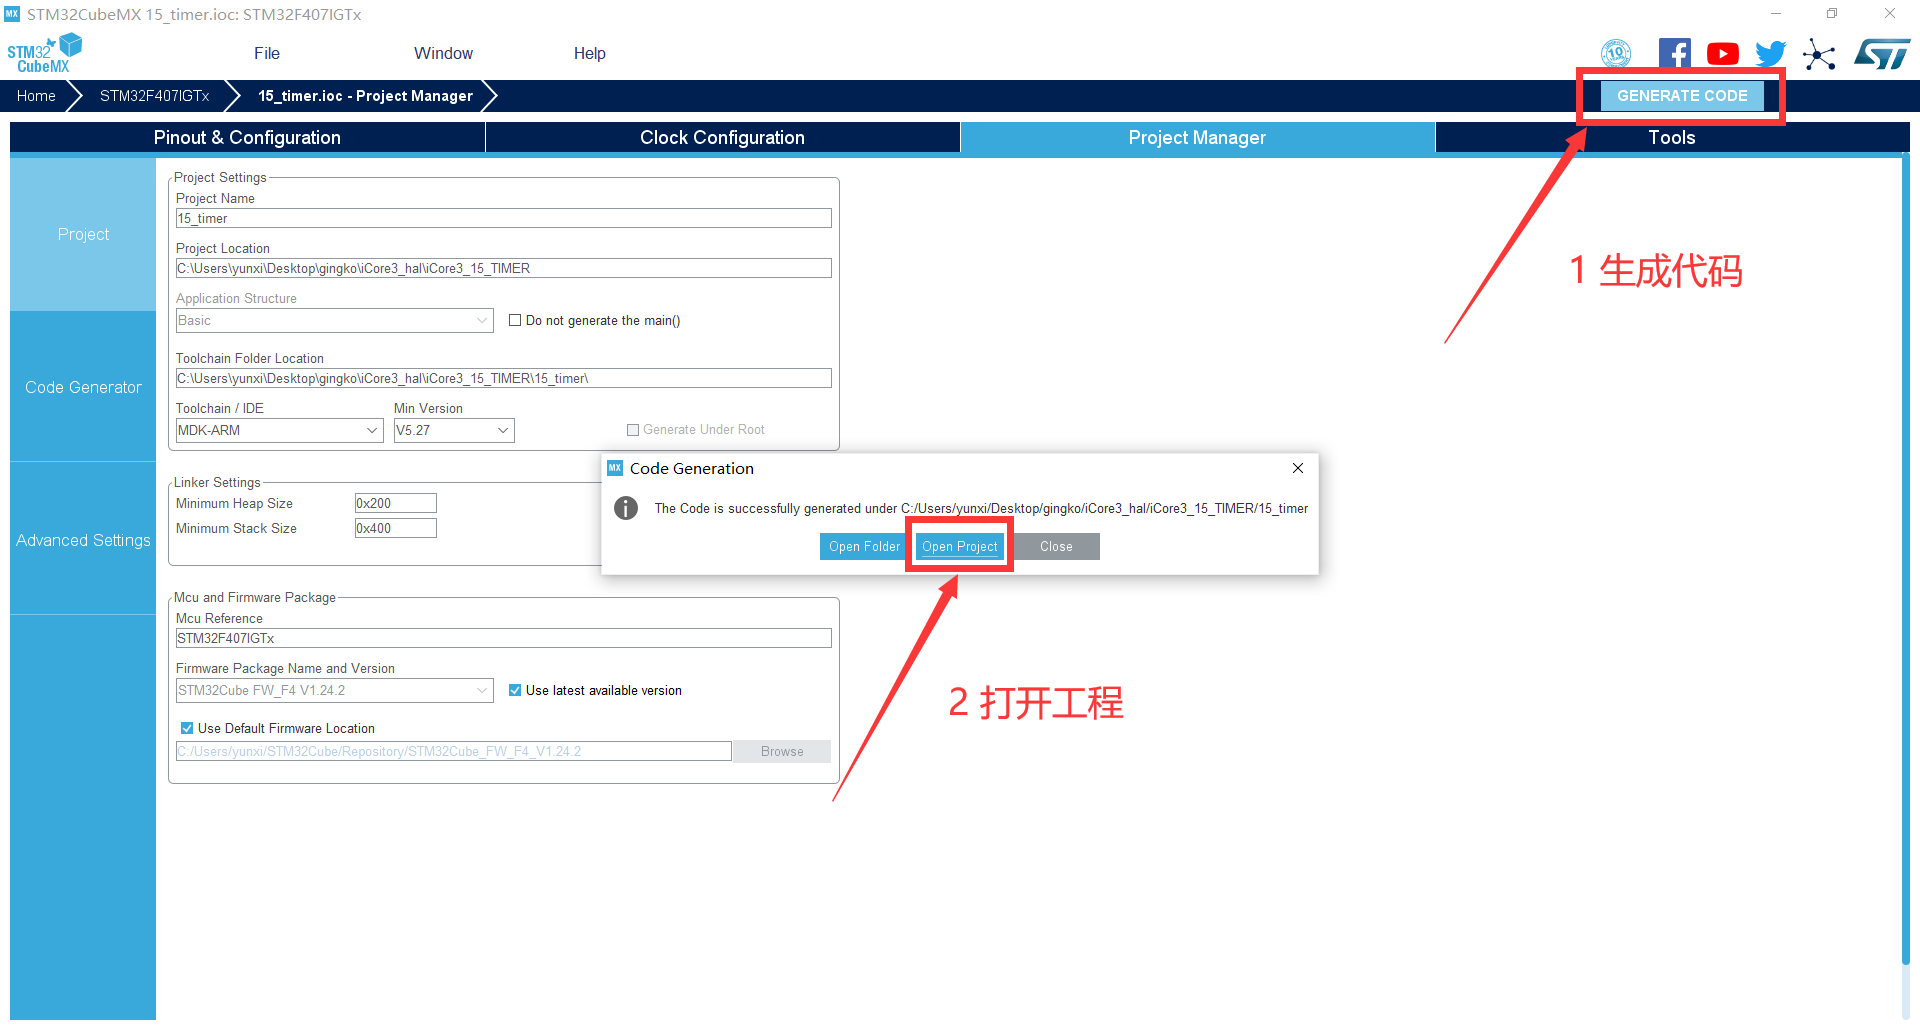Close the Code Generation dialog with X
This screenshot has height=1030, width=1920.
[1297, 468]
